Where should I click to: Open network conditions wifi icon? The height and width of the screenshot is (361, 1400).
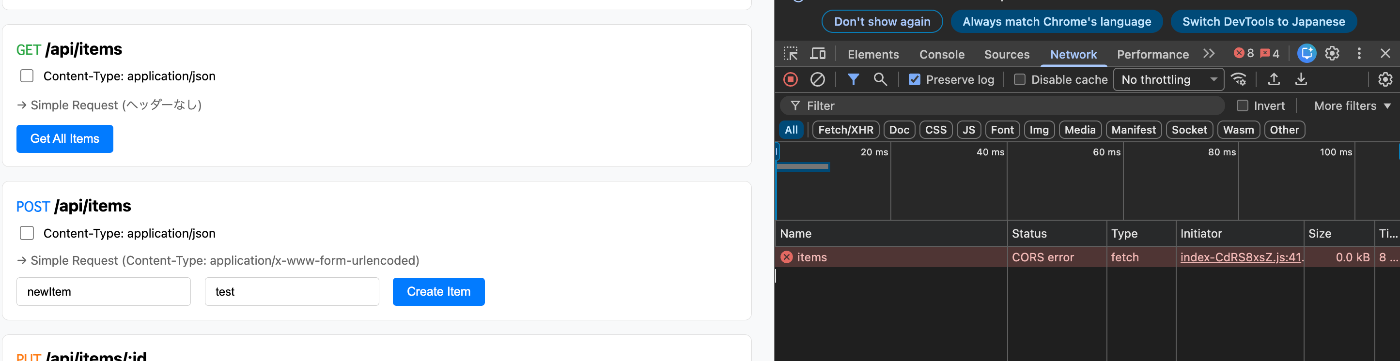click(1239, 79)
